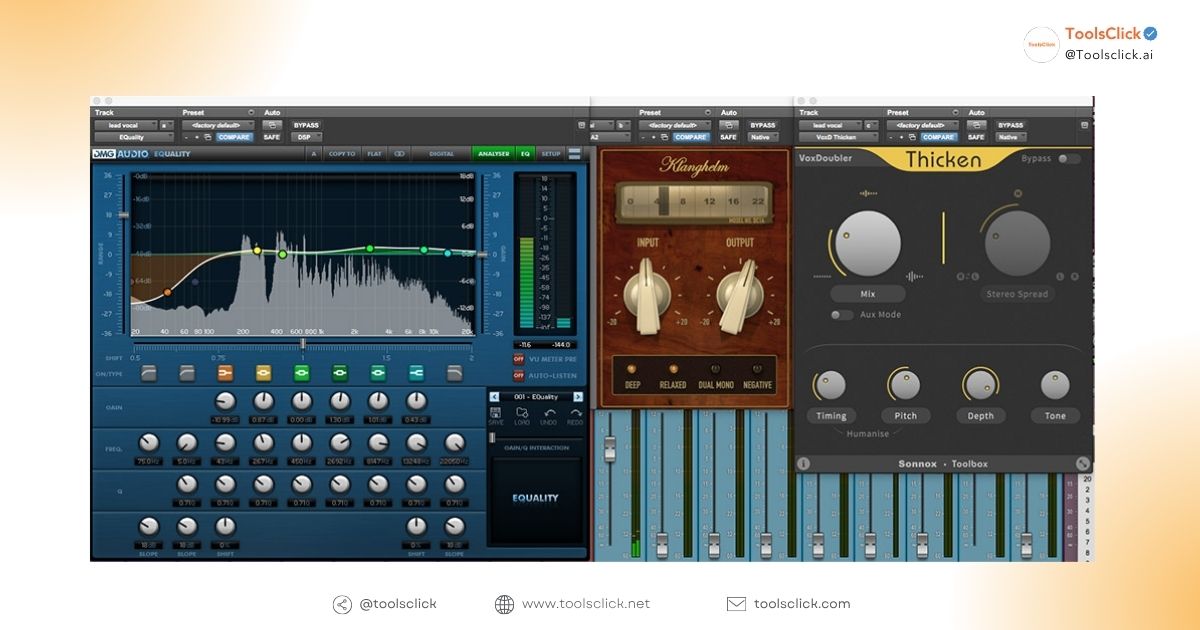The width and height of the screenshot is (1200, 630).
Task: Open the lead vocal dropdown in VoxDoubler window
Action: 829,125
